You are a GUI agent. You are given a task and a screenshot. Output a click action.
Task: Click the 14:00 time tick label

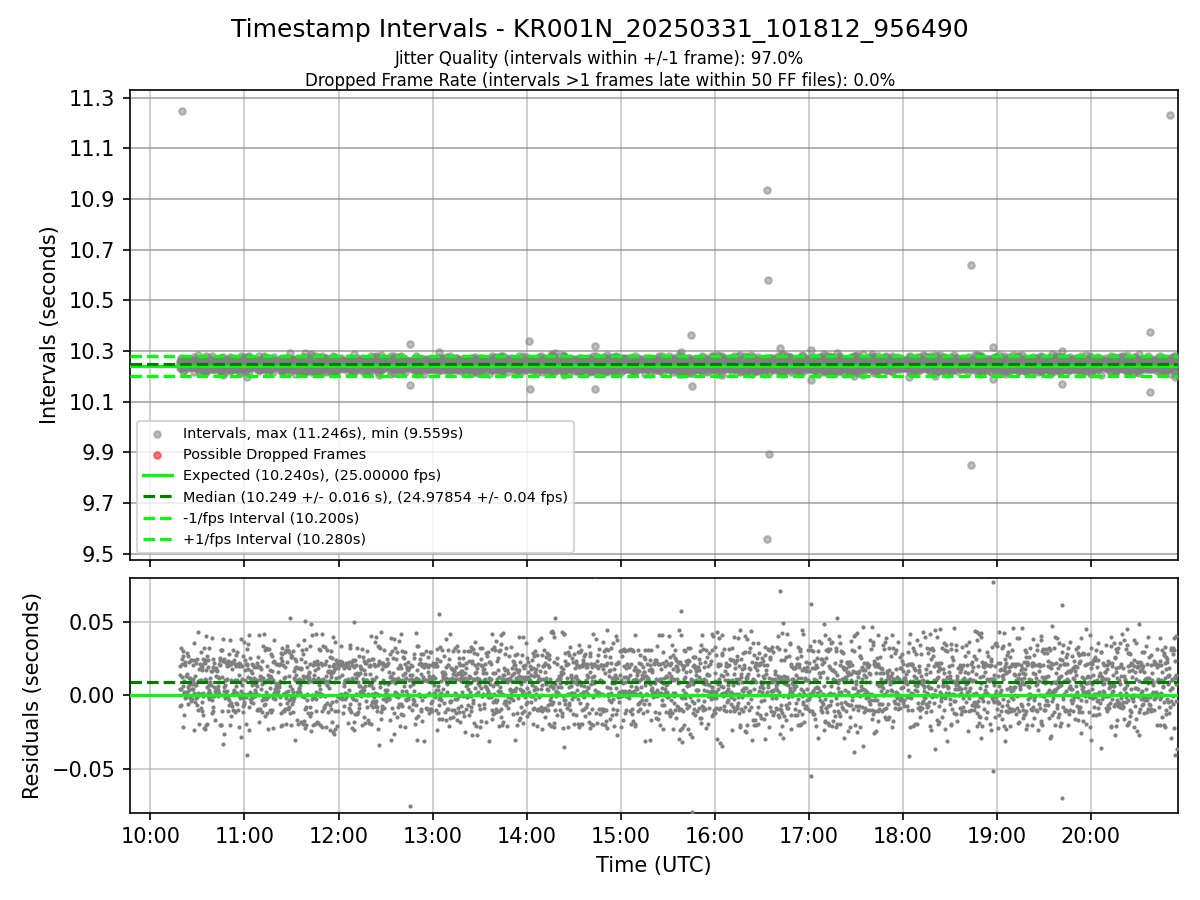click(x=526, y=835)
